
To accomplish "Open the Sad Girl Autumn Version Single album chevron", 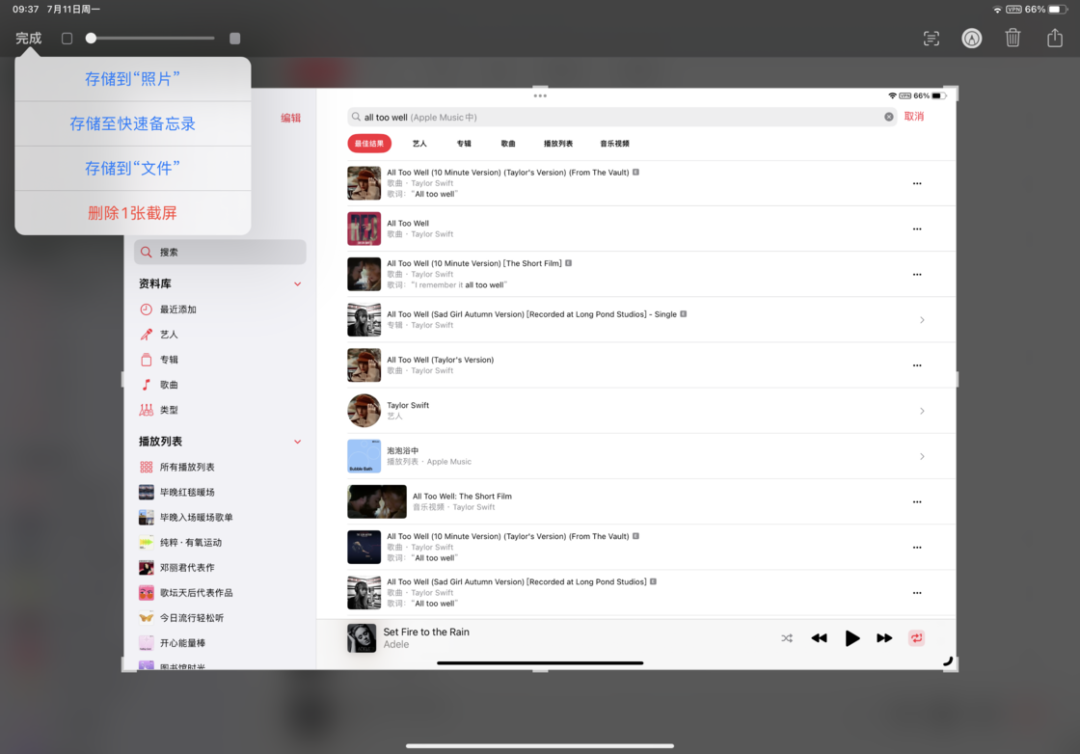I will 922,320.
